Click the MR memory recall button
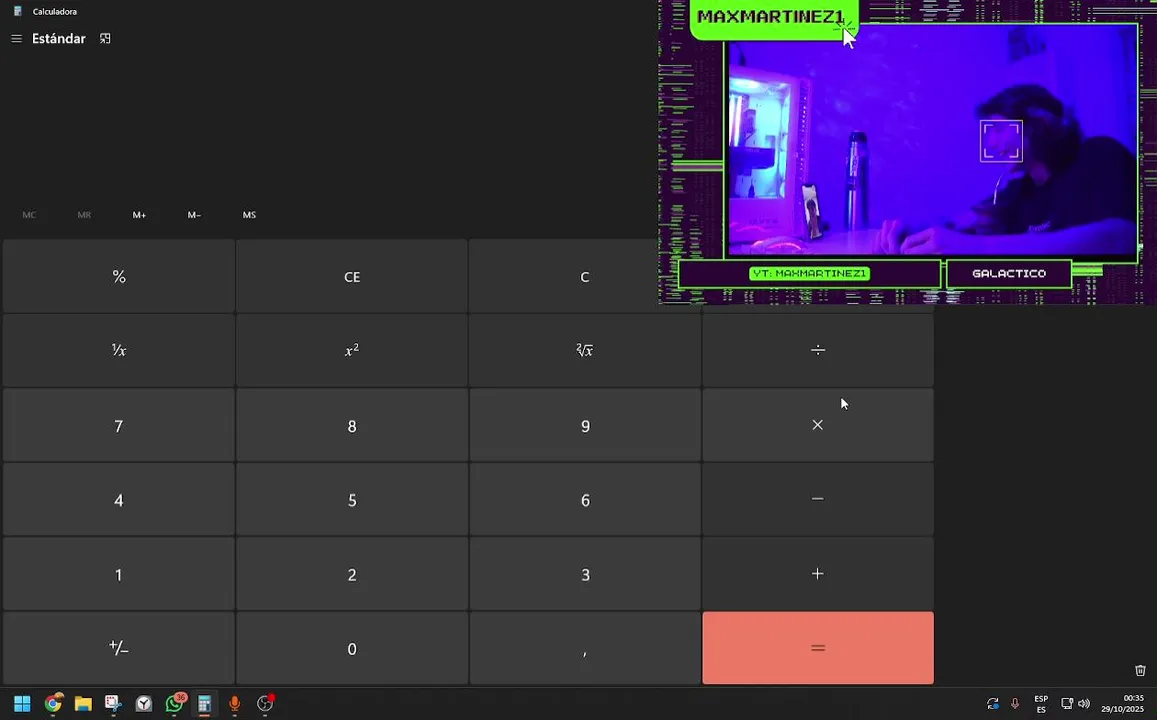Viewport: 1157px width, 720px height. [x=84, y=215]
